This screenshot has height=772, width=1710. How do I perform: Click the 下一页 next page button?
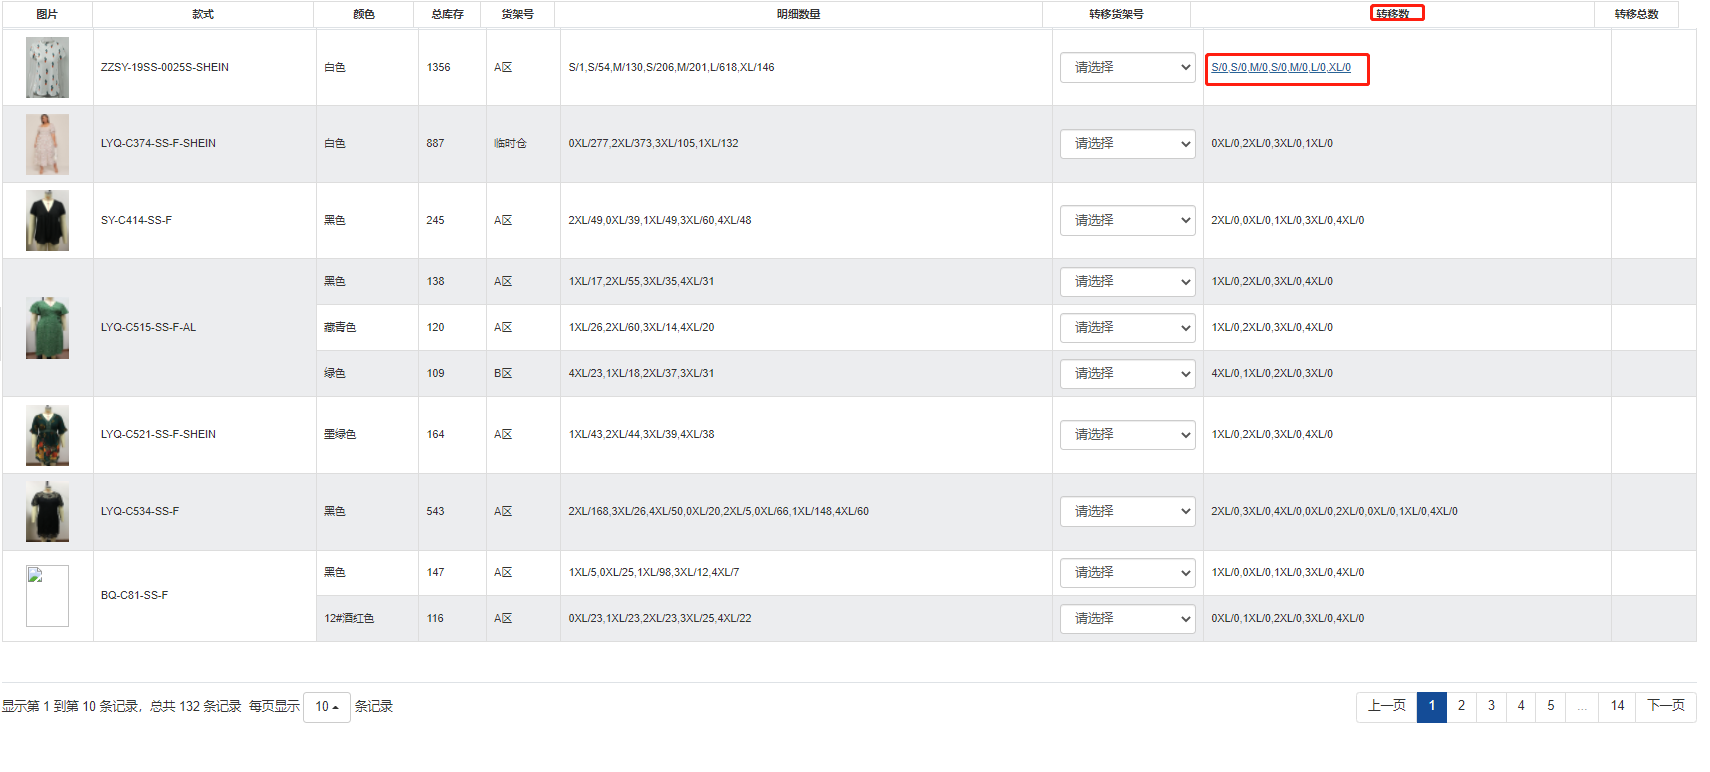click(1665, 706)
